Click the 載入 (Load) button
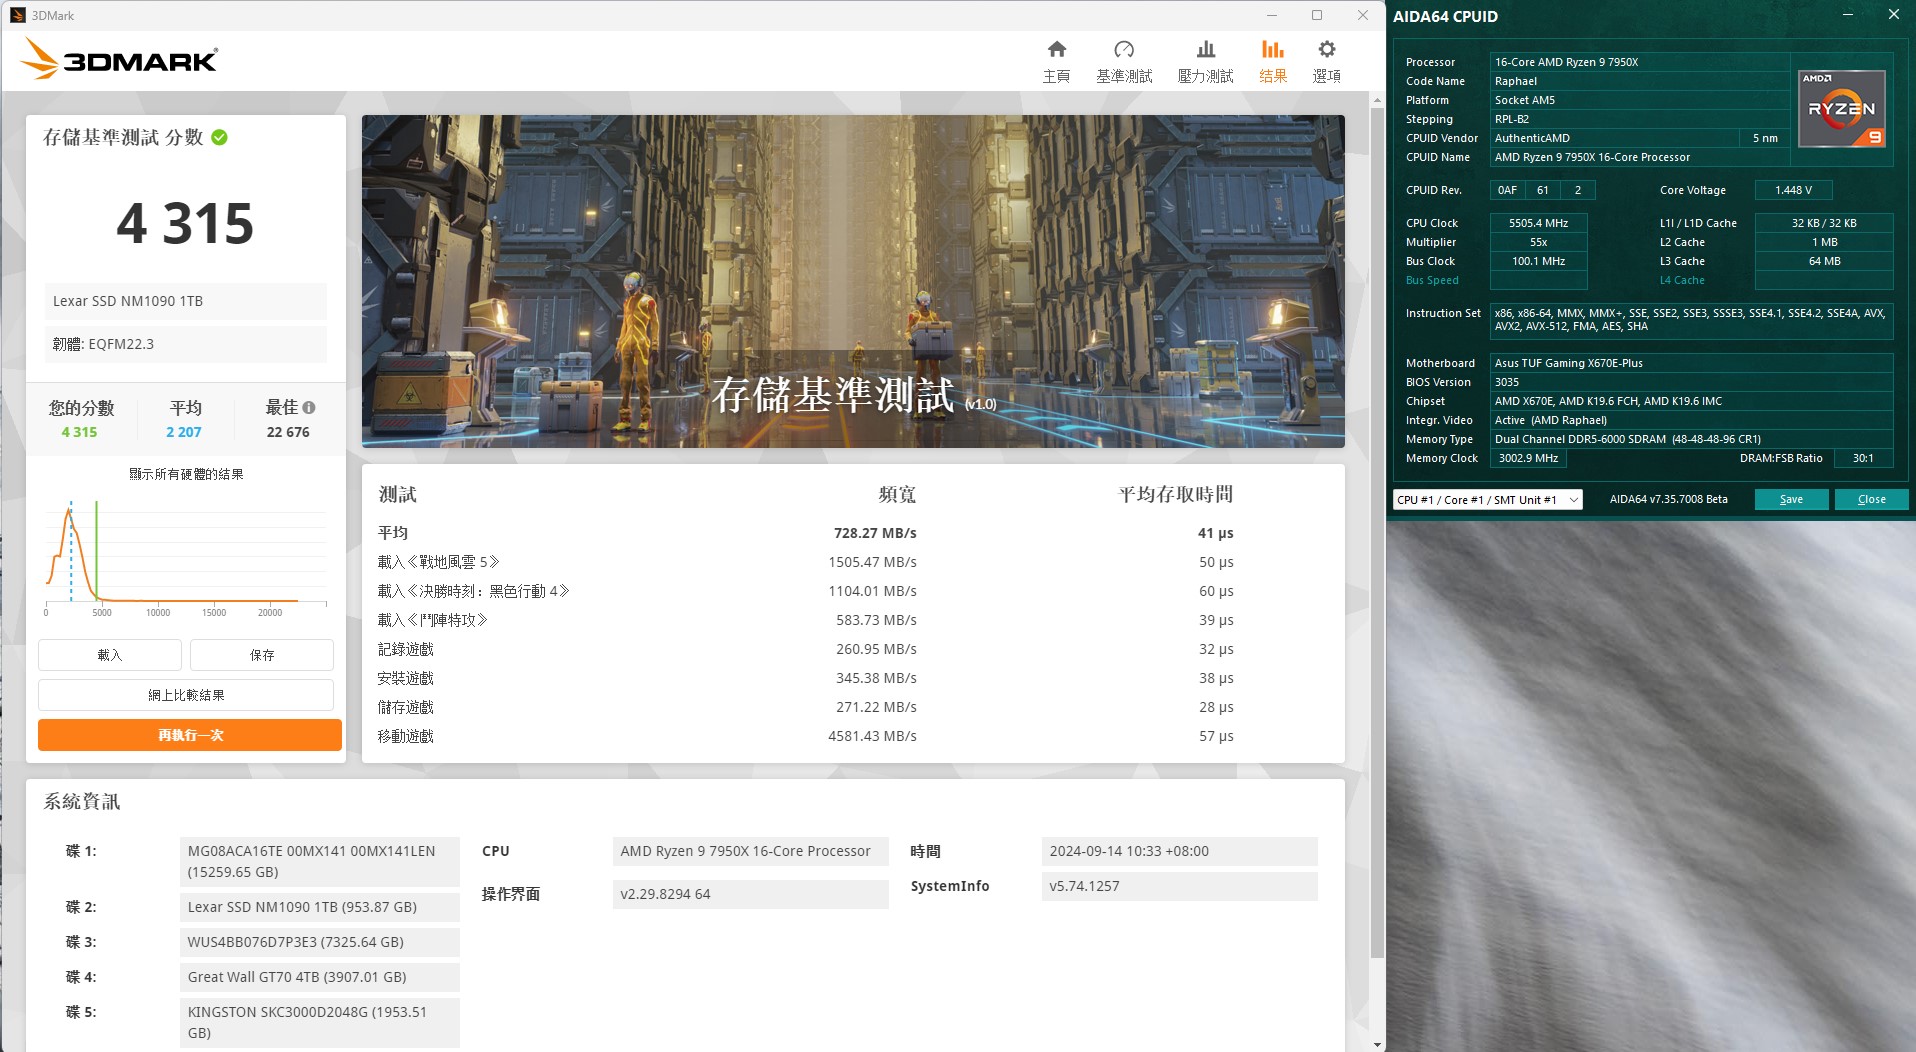The width and height of the screenshot is (1916, 1052). click(110, 655)
